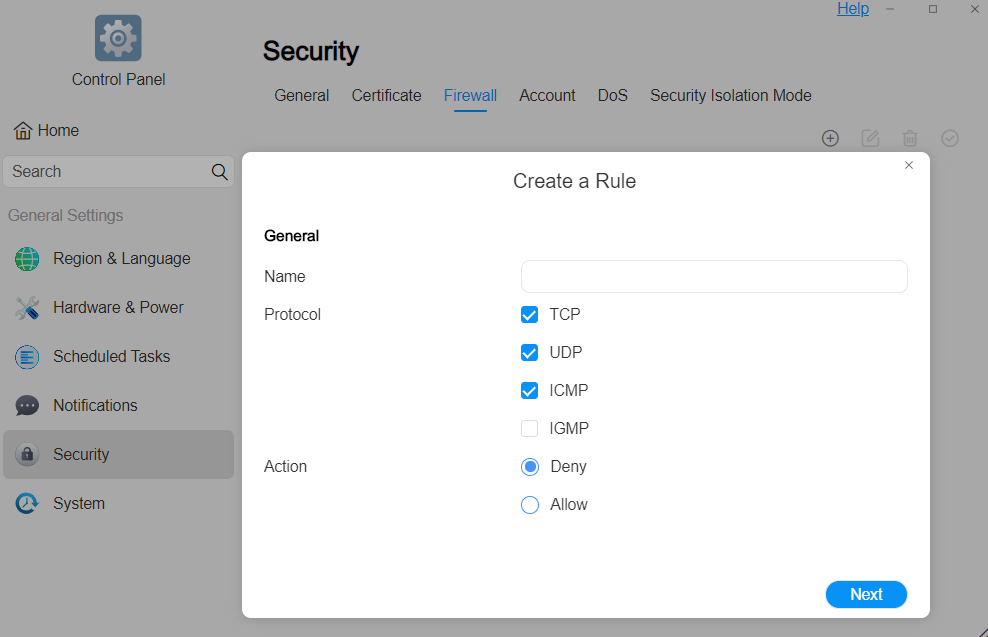Open the Help link
The image size is (988, 637).
[x=852, y=9]
